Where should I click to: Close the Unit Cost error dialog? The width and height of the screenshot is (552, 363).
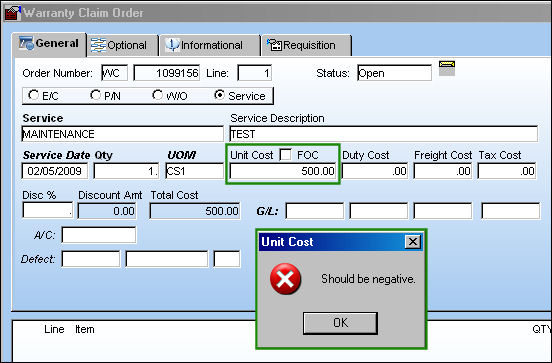[x=413, y=242]
